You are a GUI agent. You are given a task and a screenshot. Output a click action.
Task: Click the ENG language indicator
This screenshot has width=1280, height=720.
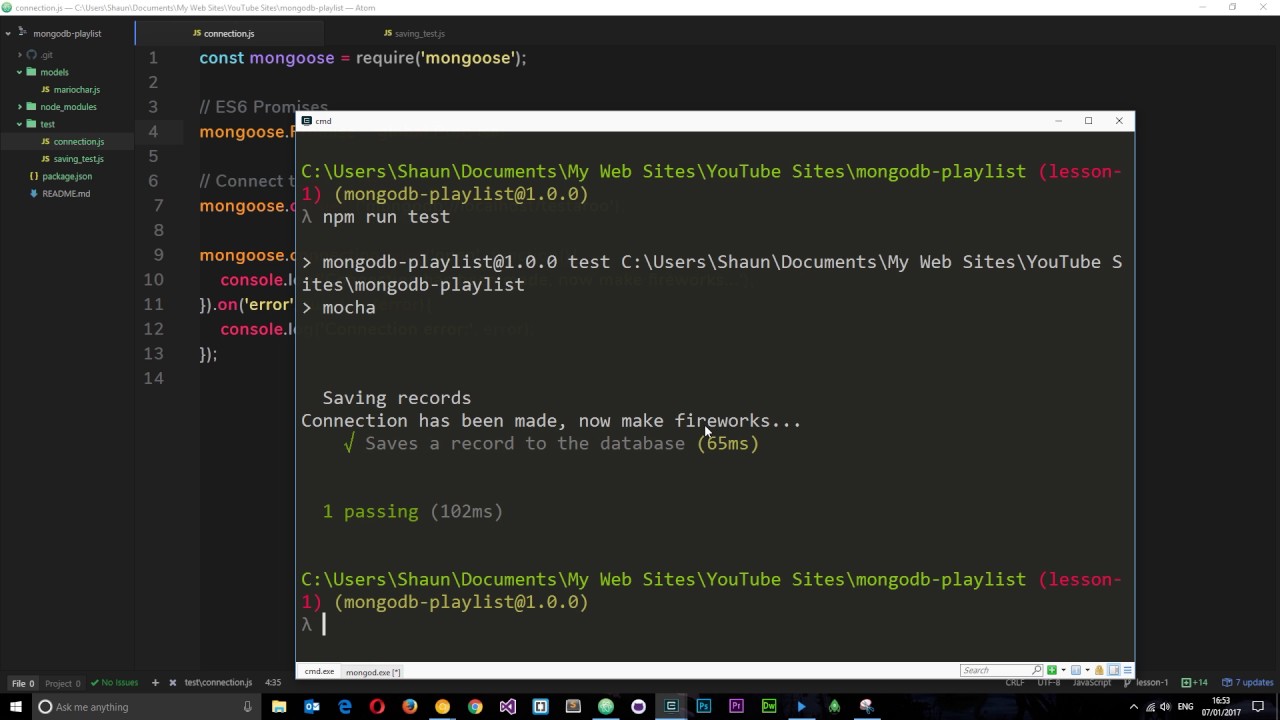pyautogui.click(x=1186, y=707)
